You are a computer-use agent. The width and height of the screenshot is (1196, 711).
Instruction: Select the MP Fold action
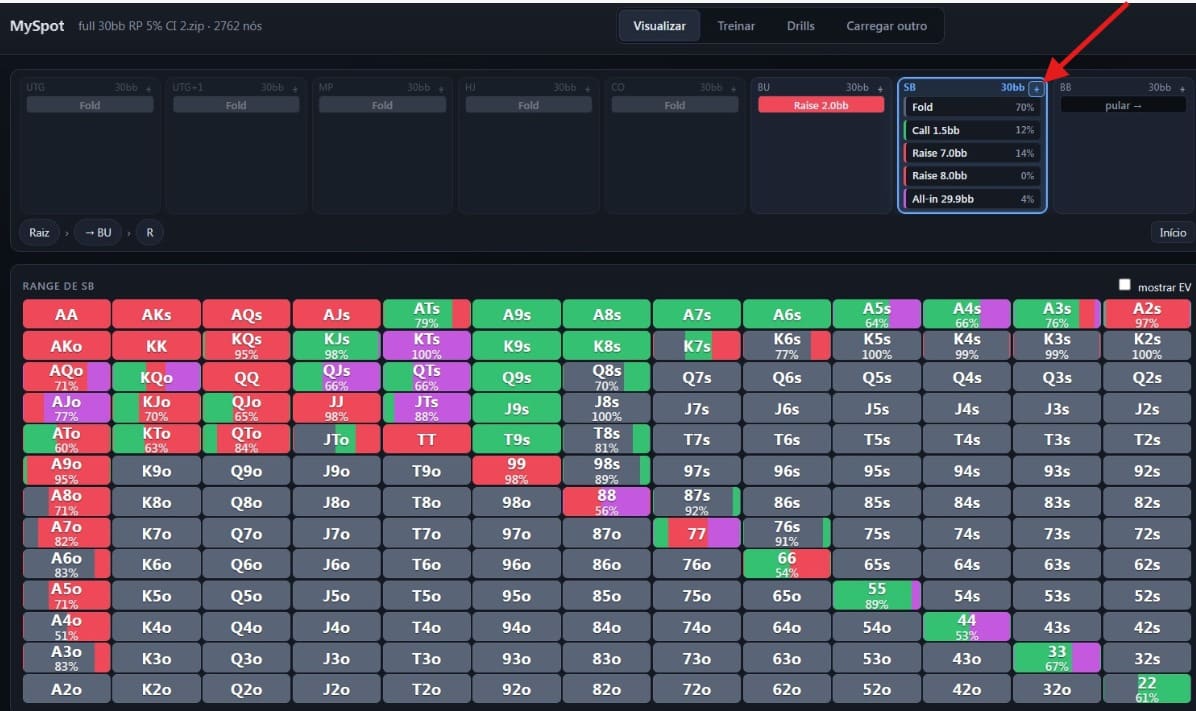(382, 105)
